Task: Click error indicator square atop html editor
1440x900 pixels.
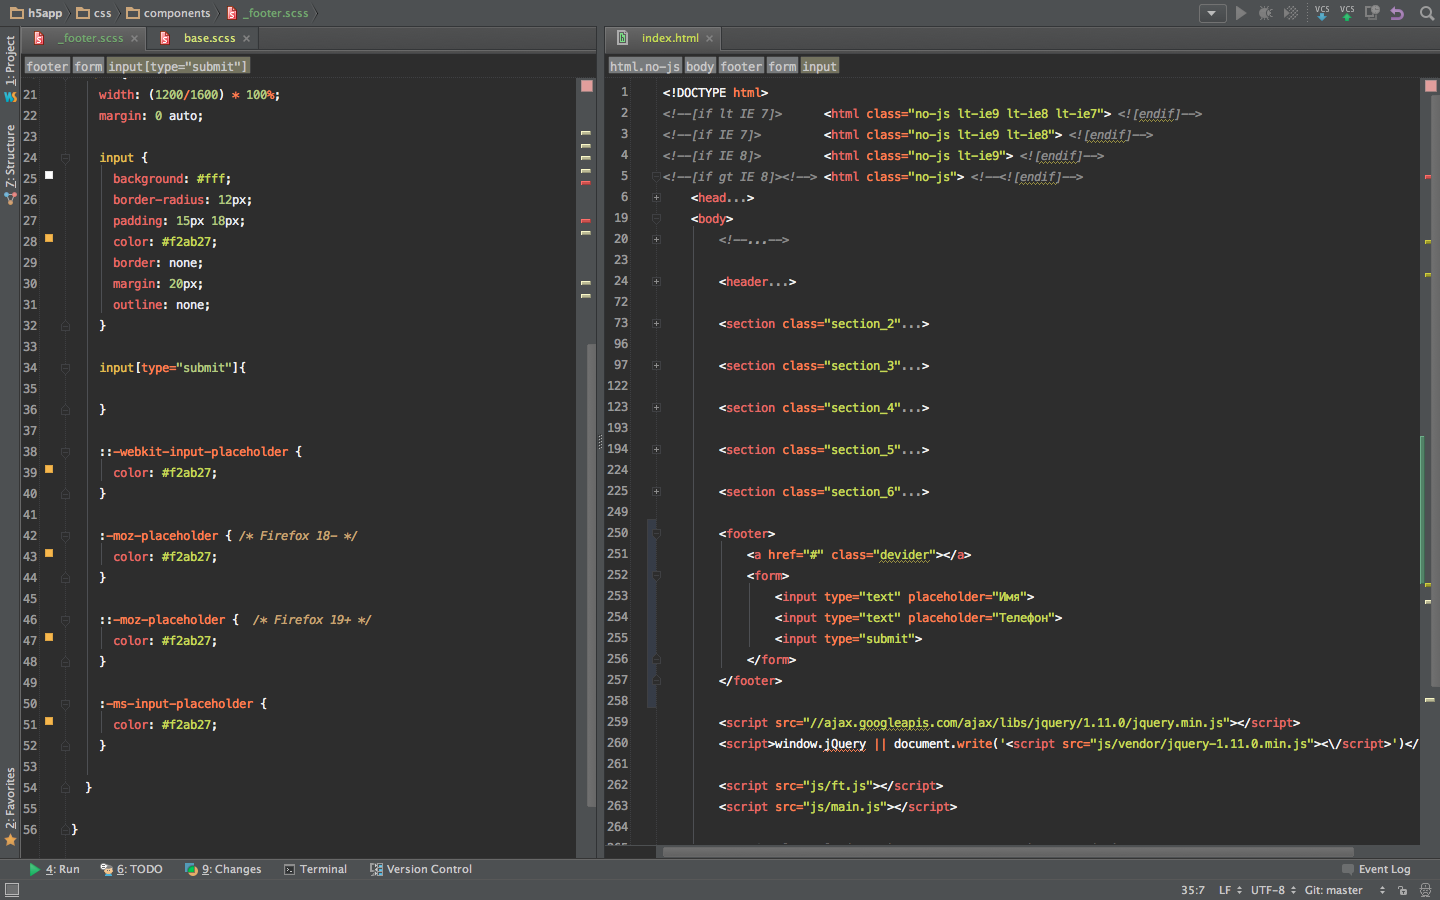Action: (x=1430, y=86)
